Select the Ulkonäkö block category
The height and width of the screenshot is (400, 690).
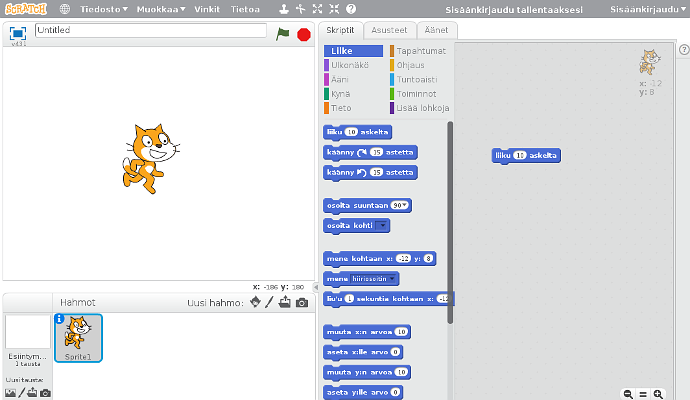(x=350, y=65)
